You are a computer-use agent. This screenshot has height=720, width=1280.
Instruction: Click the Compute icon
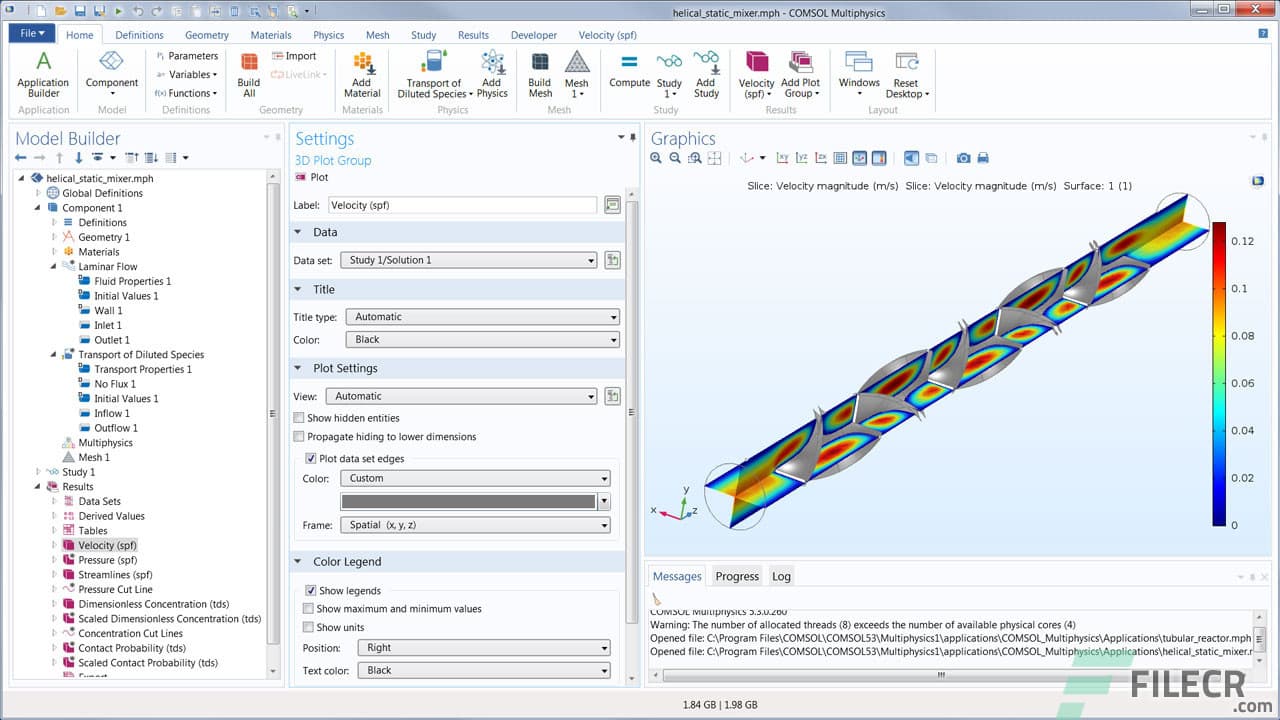629,70
